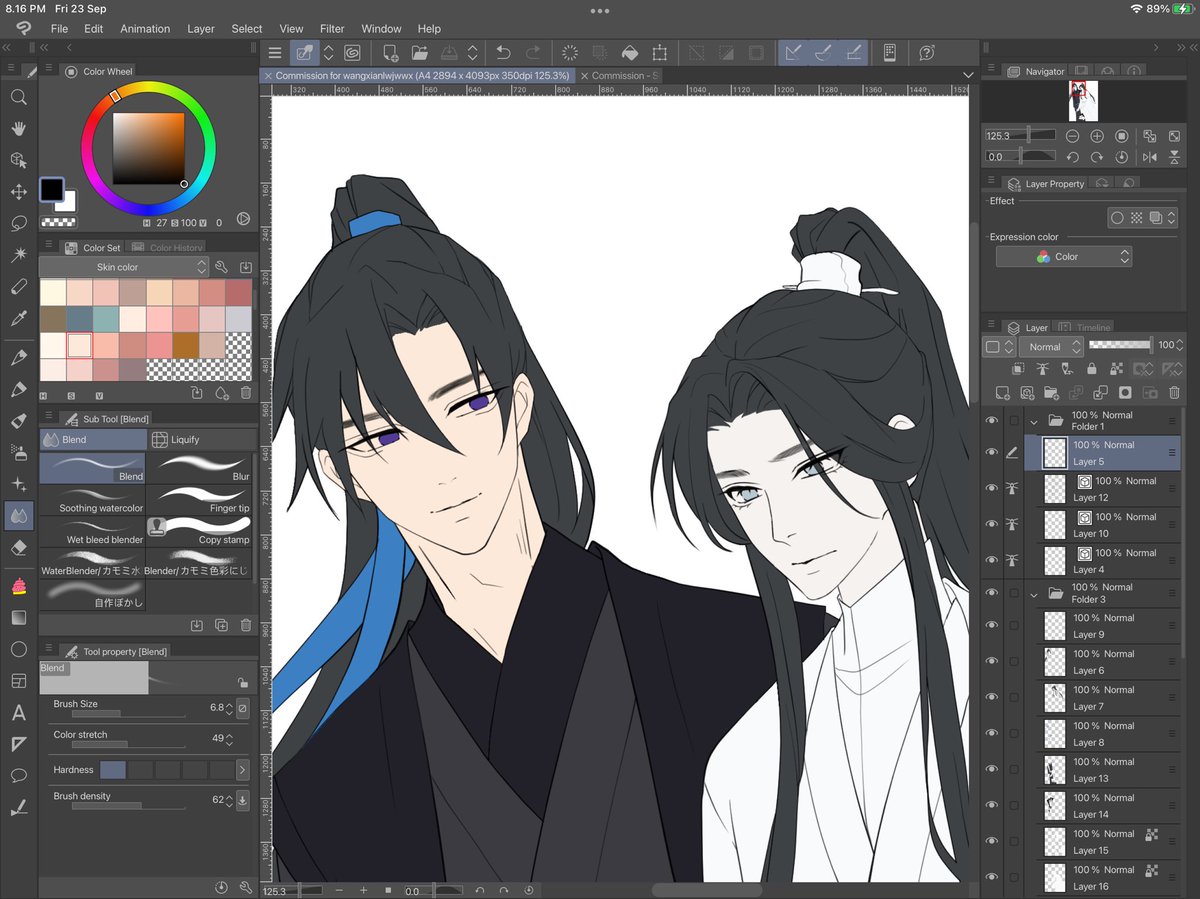
Task: Select the Gradient tool
Action: pos(18,617)
